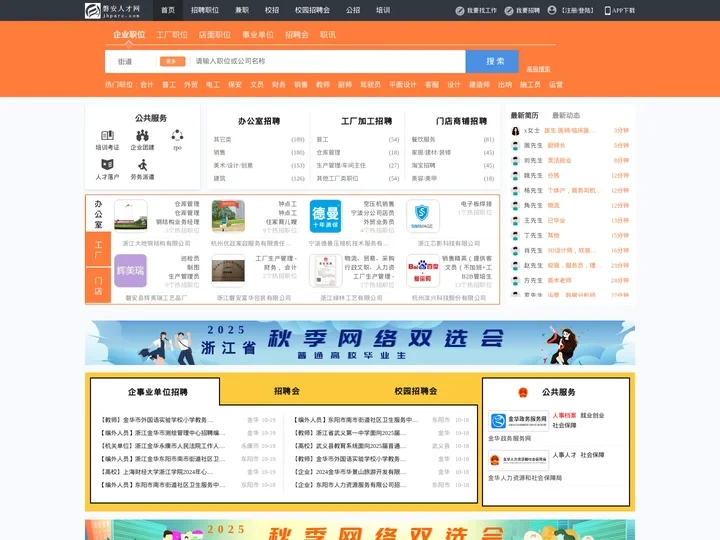Screen dimensions: 720x540
Task: Click hot job keyword 驾驶员
Action: [x=370, y=84]
